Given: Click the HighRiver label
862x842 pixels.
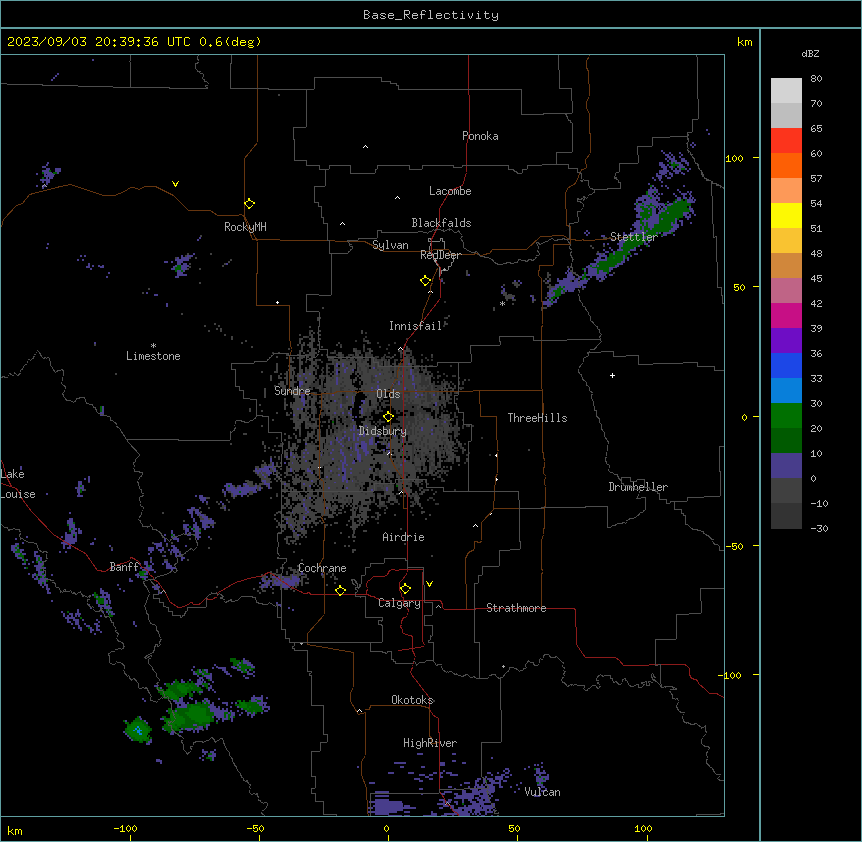Looking at the screenshot, I should coord(430,743).
